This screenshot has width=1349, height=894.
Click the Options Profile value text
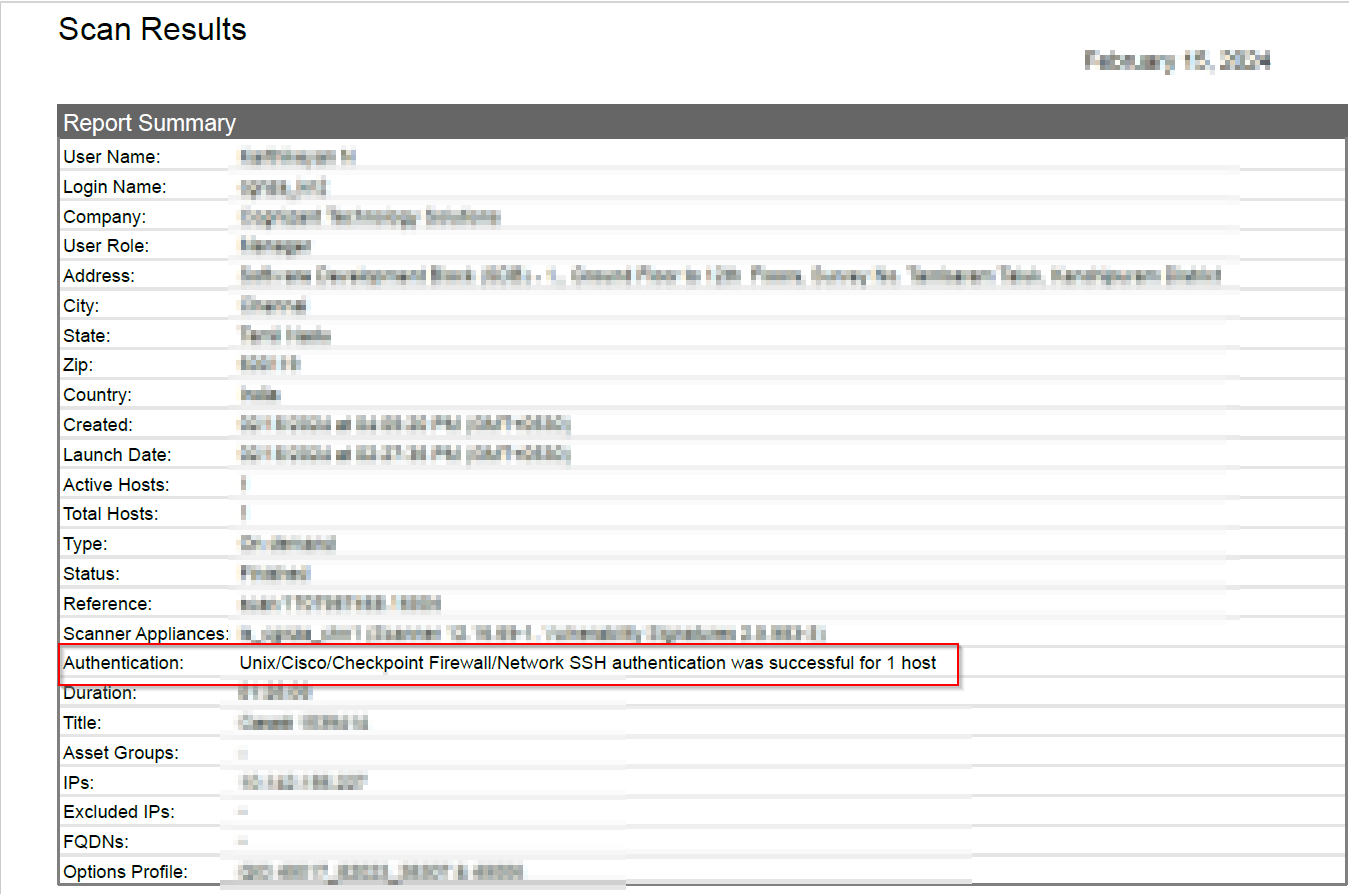[380, 872]
